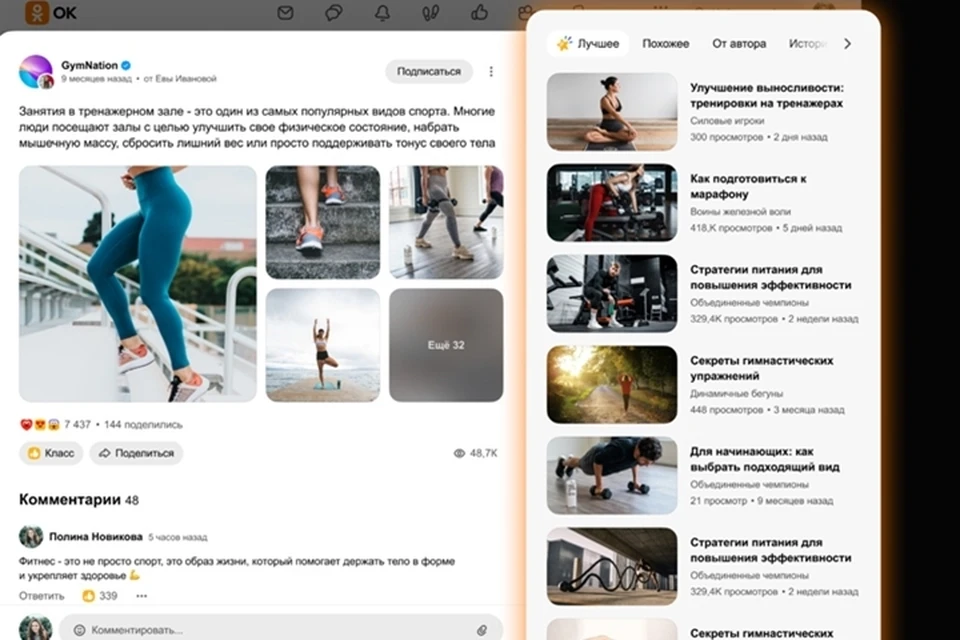Viewport: 960px width, 640px height.
Task: Click the "9 месяцев назад" post timestamp
Action: [x=96, y=79]
